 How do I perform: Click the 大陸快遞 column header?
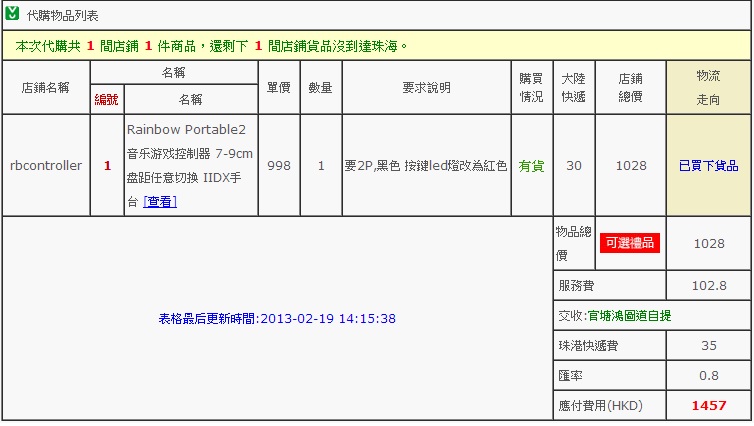pyautogui.click(x=574, y=88)
